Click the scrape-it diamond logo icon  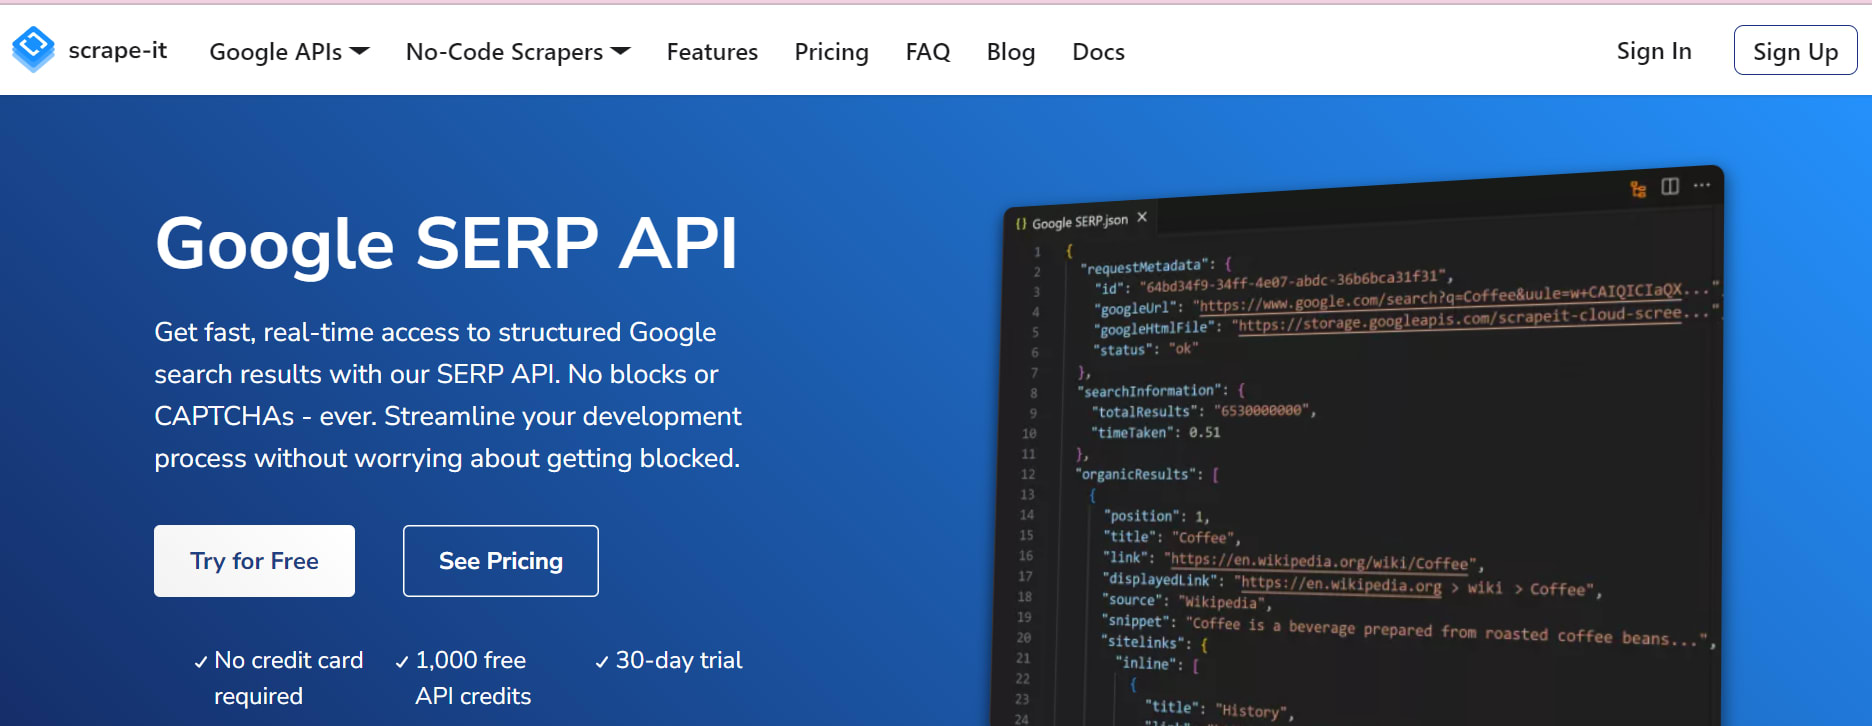(x=33, y=50)
